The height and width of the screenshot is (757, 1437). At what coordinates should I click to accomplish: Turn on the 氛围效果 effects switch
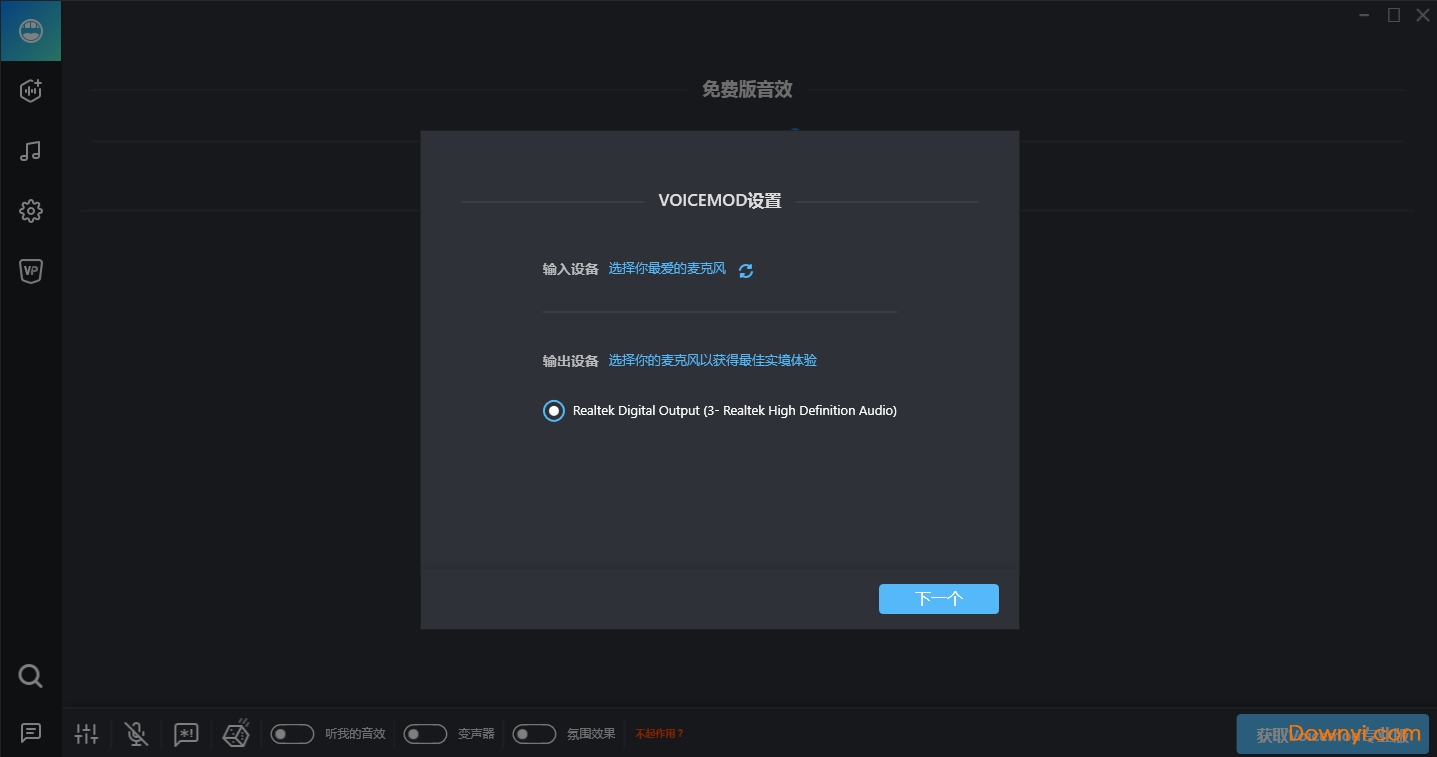(534, 733)
